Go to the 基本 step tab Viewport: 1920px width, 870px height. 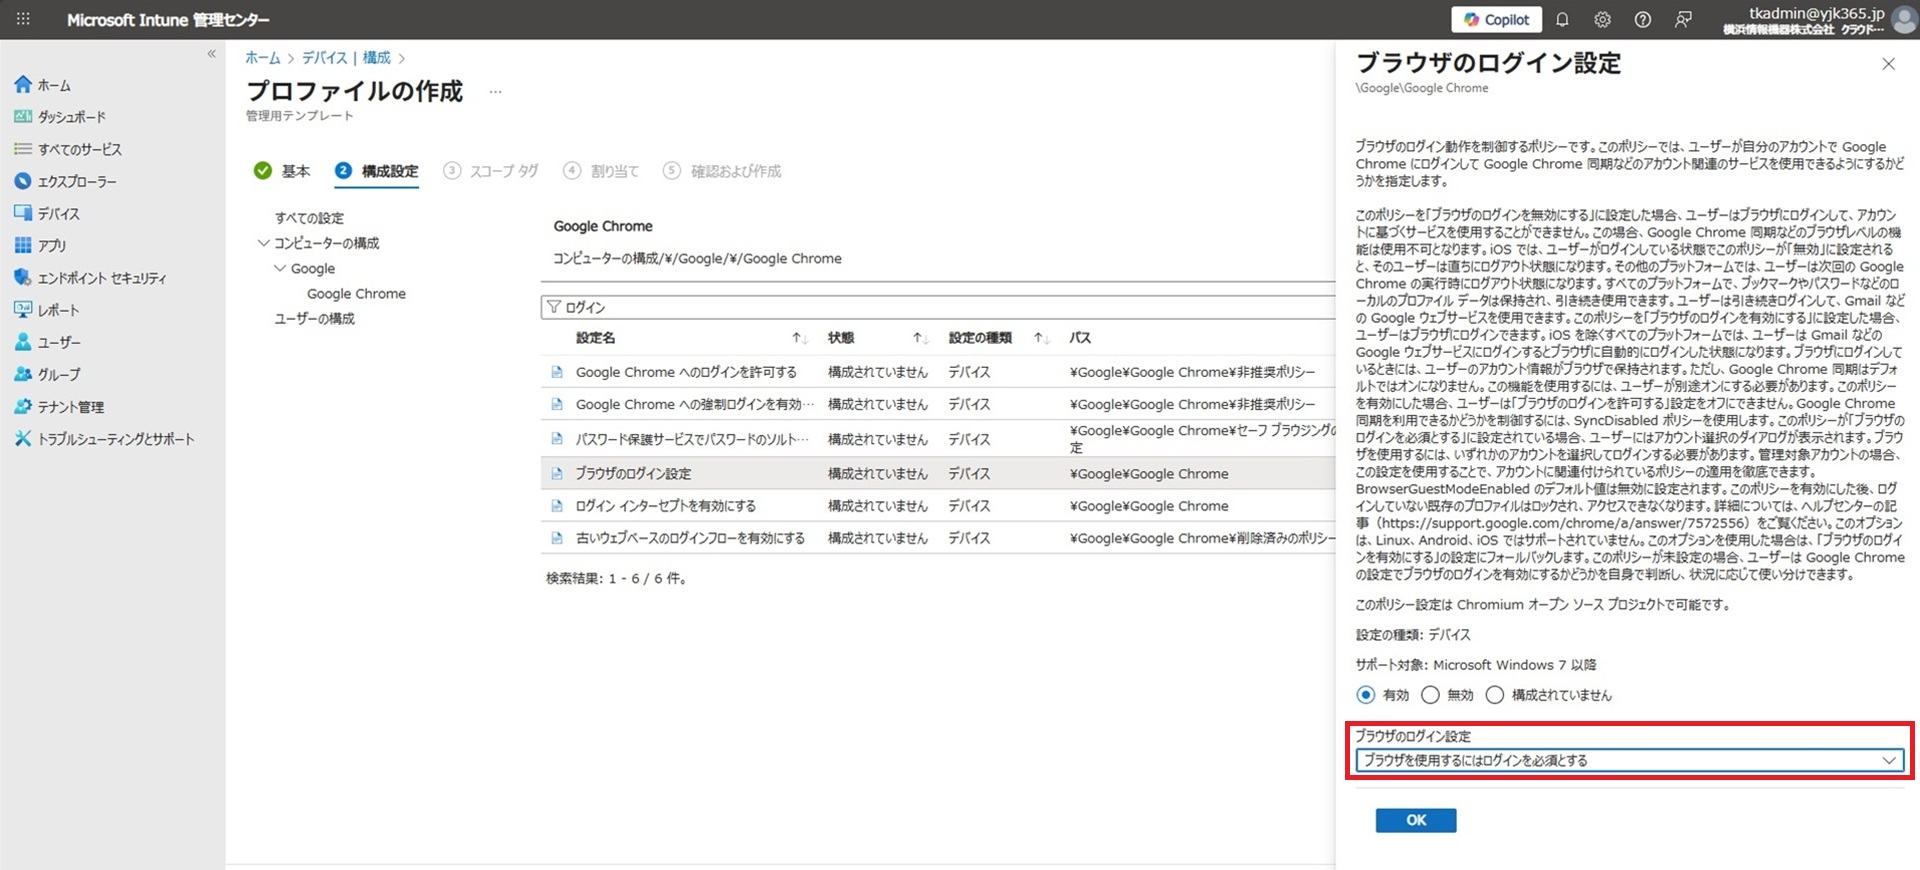click(283, 171)
